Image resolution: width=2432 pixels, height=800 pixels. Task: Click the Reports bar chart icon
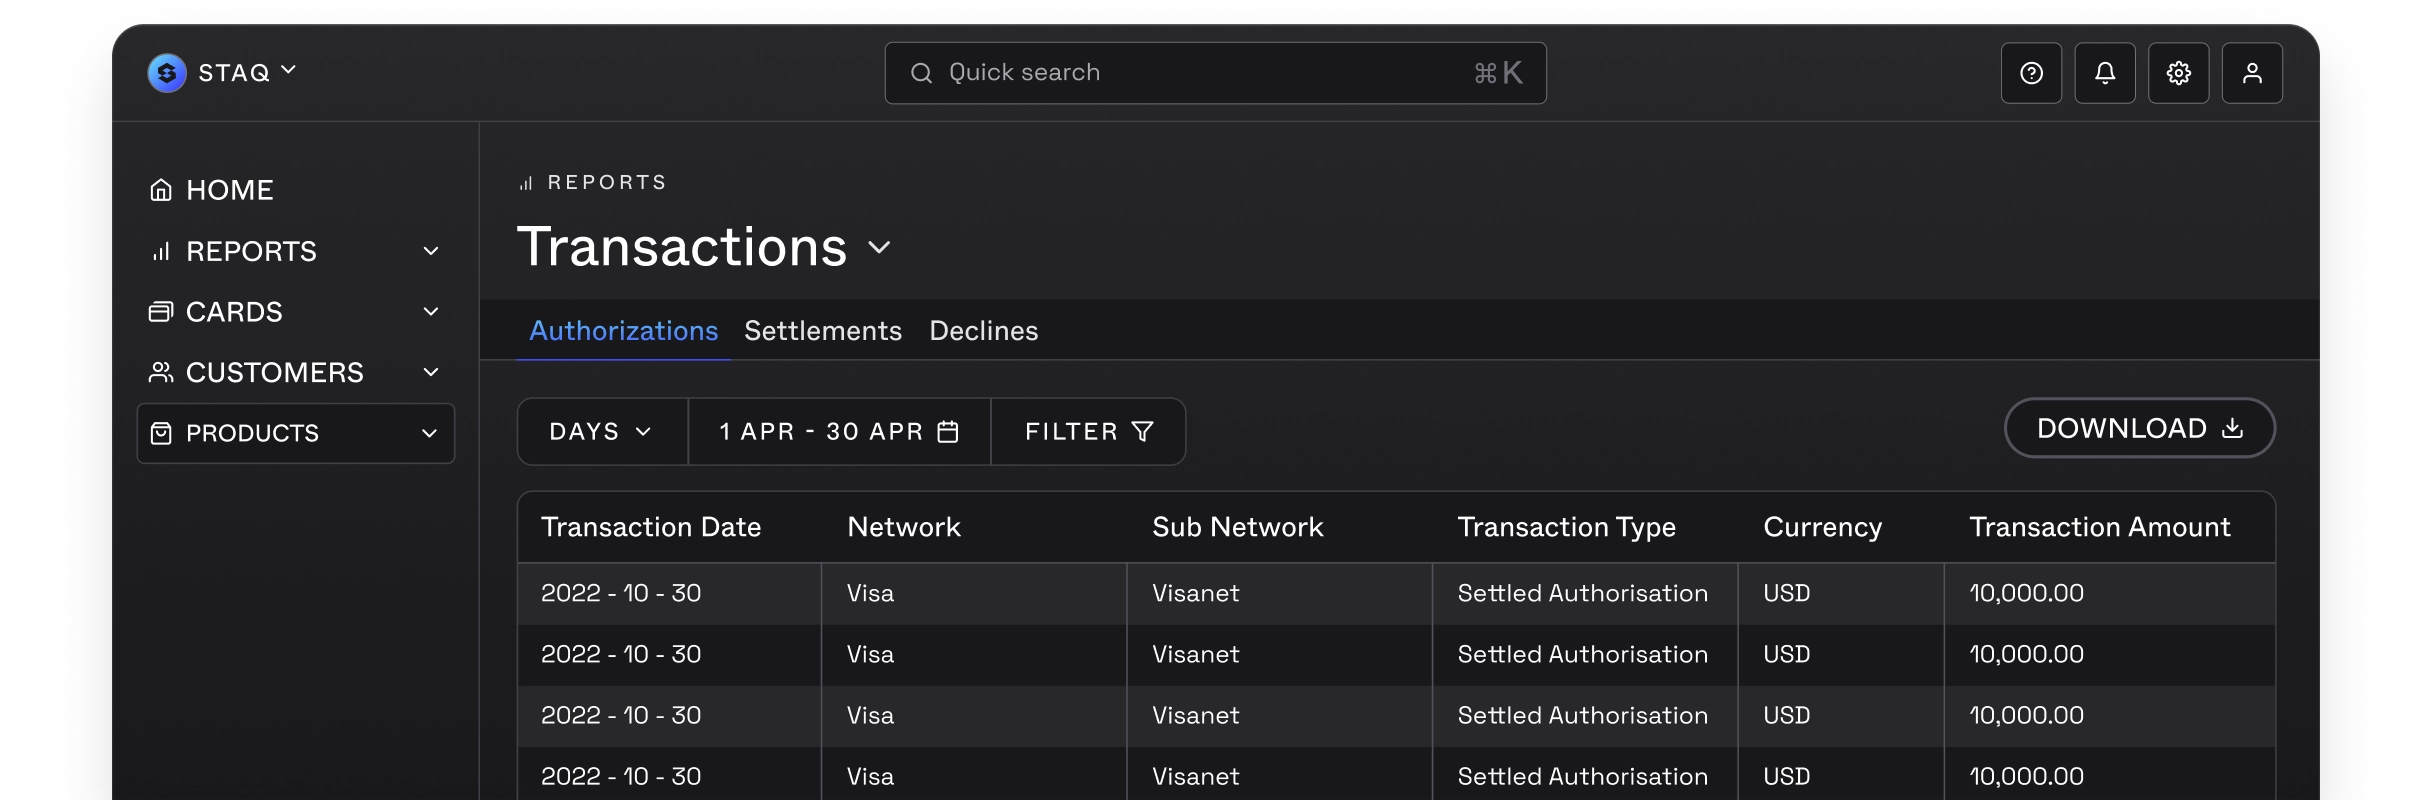coord(162,251)
